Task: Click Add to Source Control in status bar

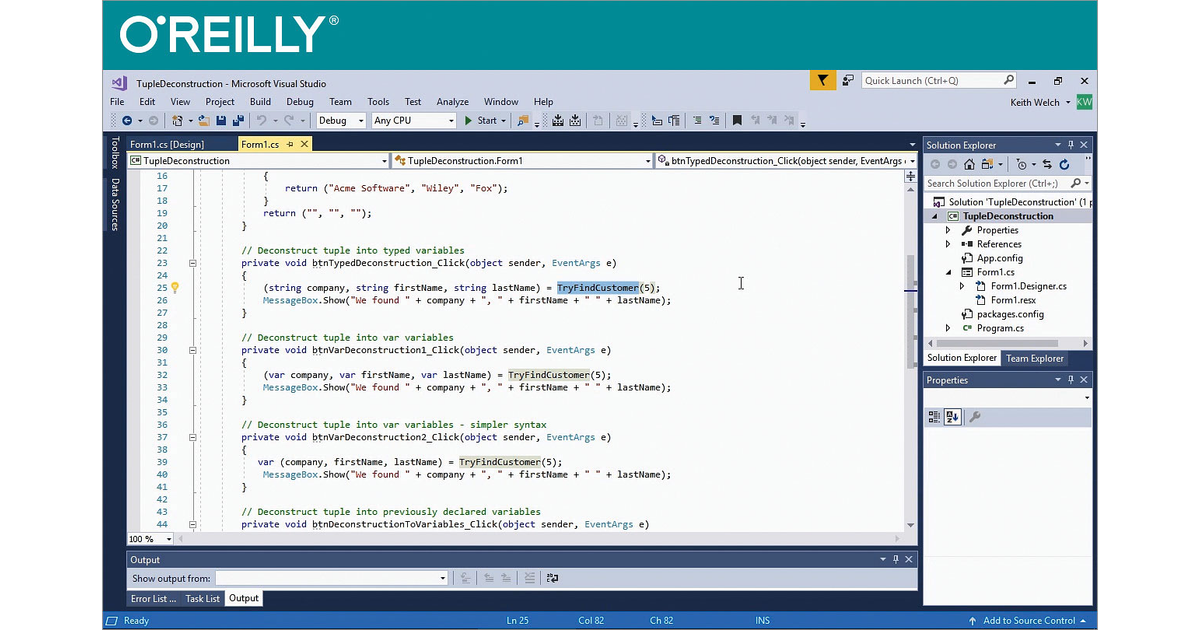Action: click(x=1028, y=621)
